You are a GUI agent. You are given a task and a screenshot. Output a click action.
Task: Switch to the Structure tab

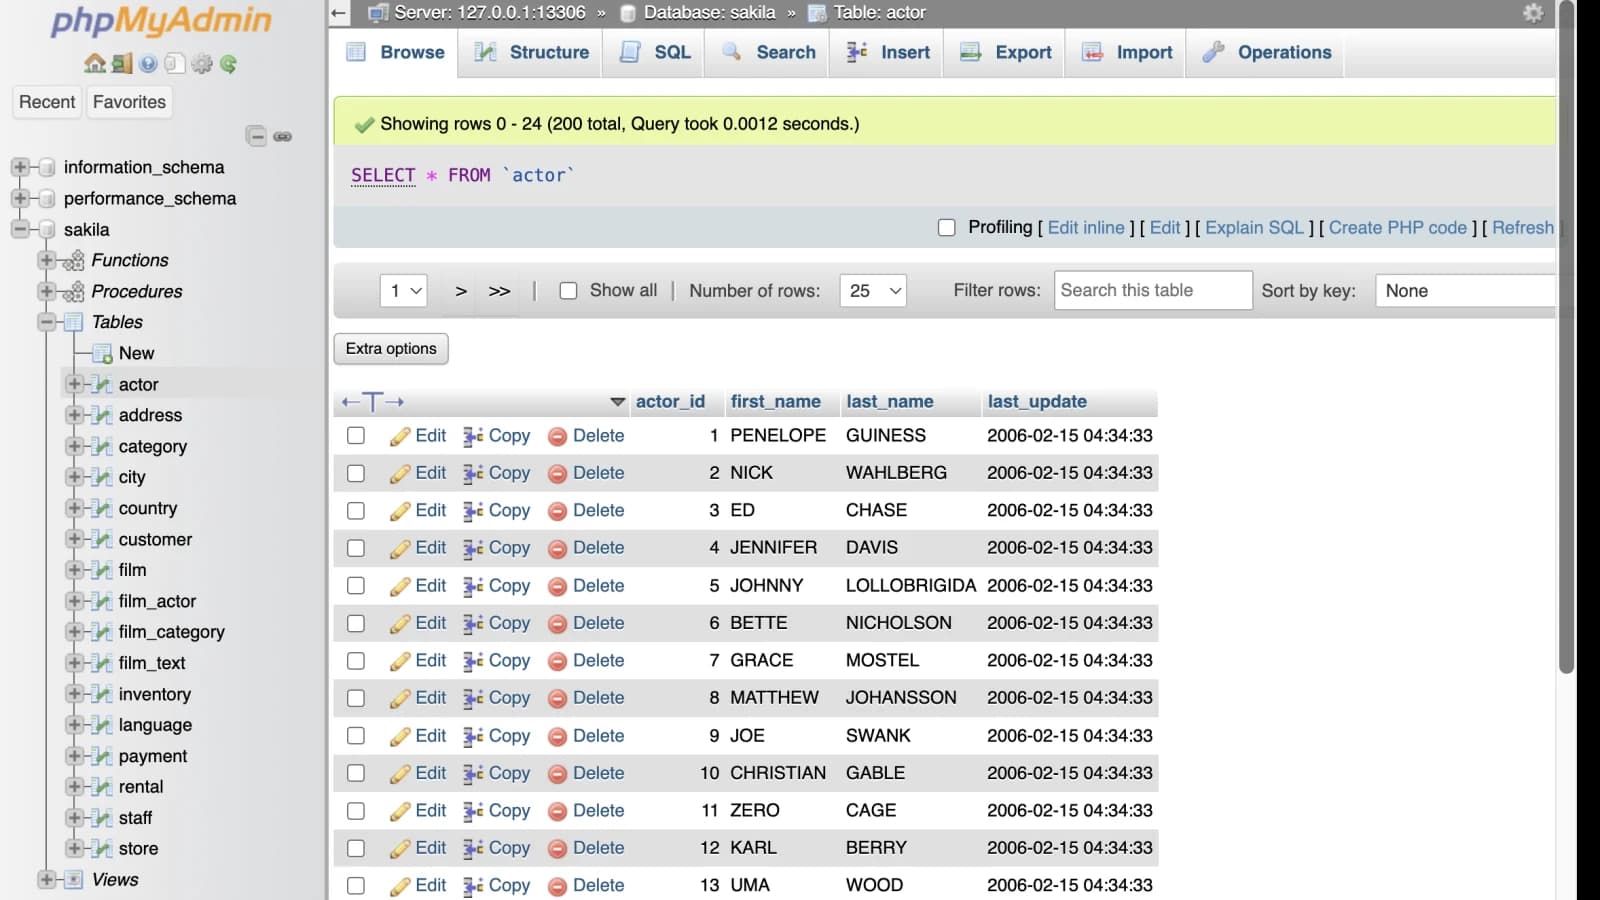click(531, 53)
